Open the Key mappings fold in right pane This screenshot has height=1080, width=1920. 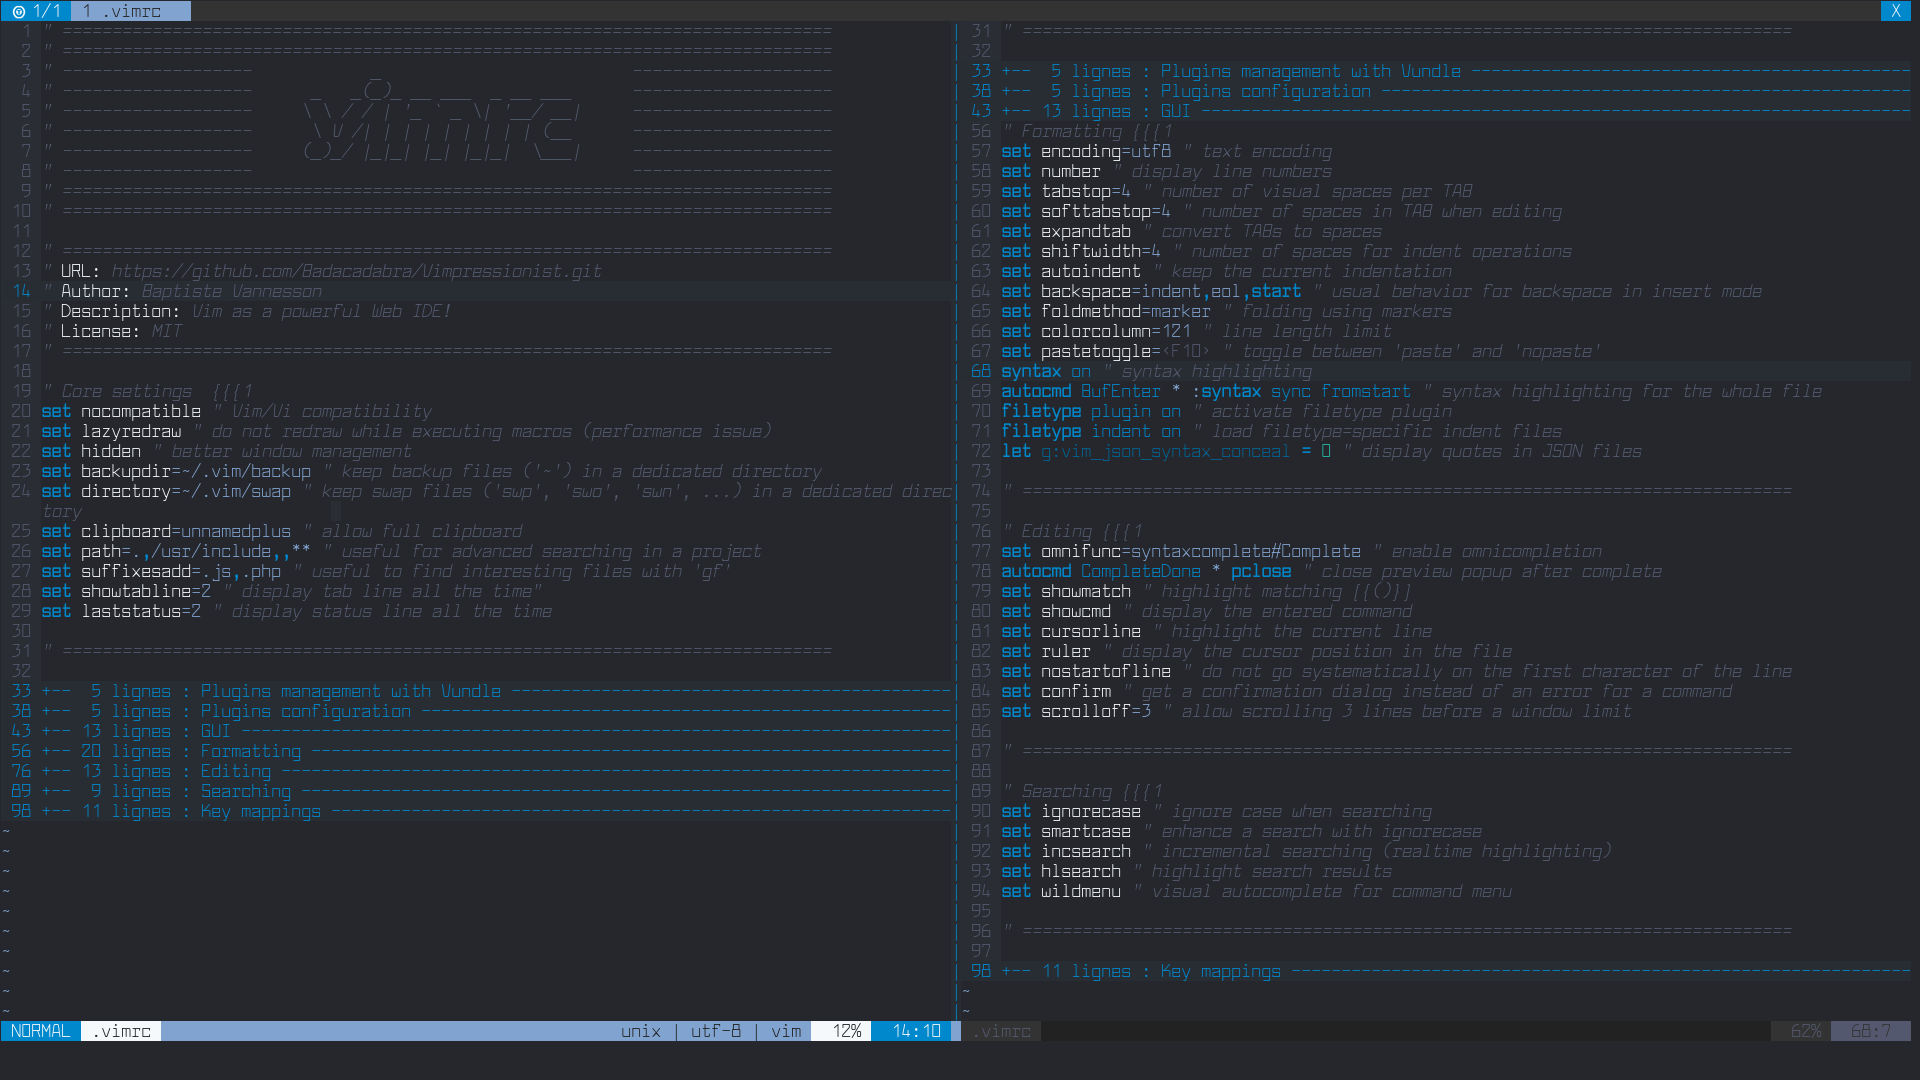click(1219, 971)
